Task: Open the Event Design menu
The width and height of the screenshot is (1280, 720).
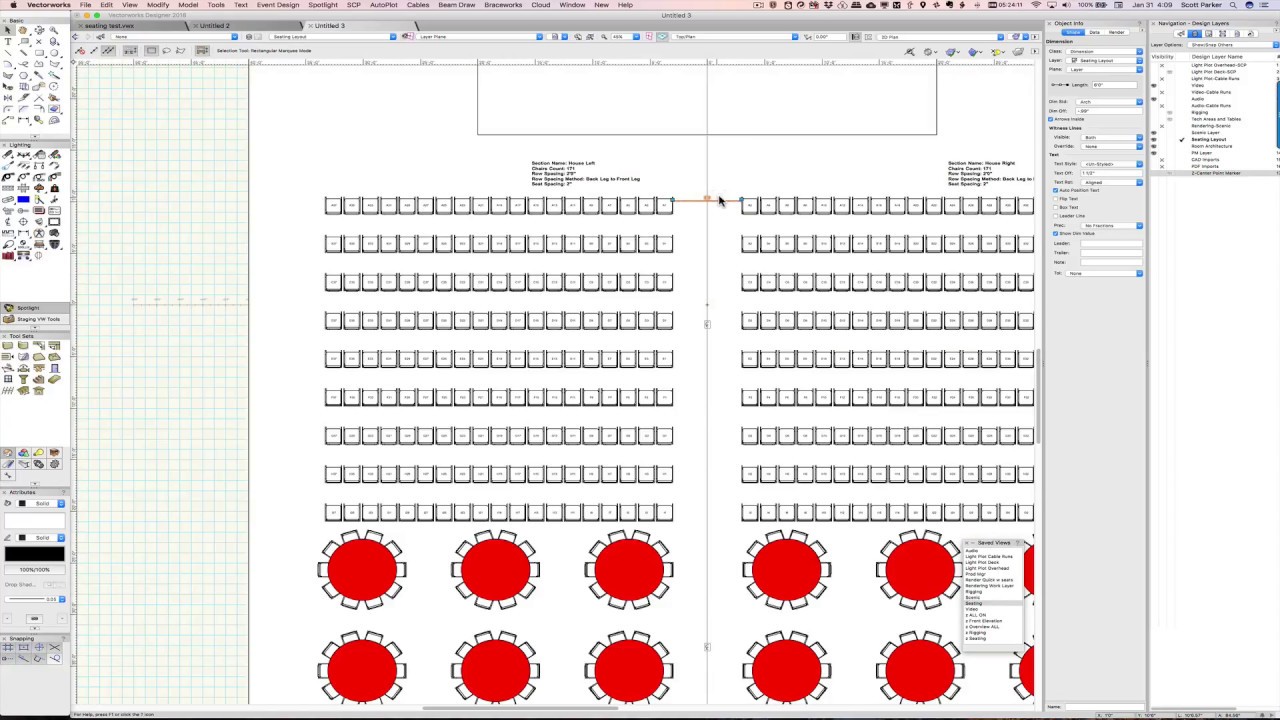Action: pyautogui.click(x=278, y=5)
